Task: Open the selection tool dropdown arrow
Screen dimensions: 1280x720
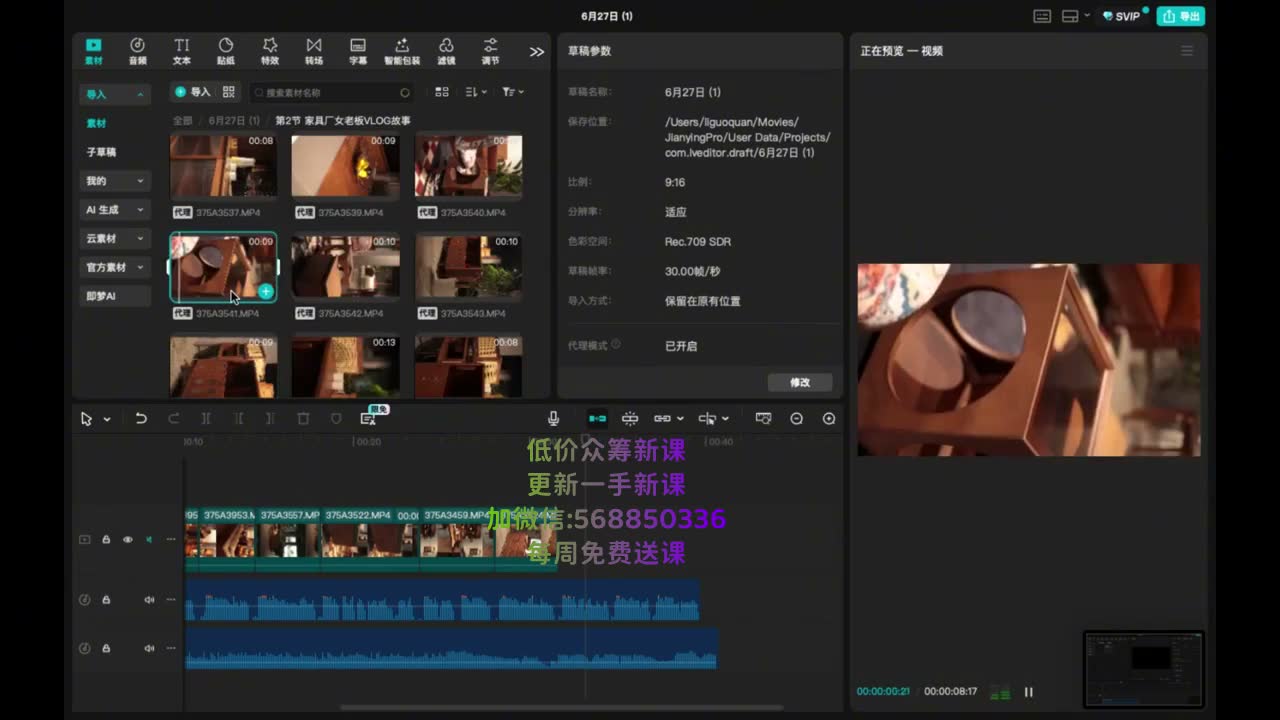Action: pyautogui.click(x=107, y=419)
